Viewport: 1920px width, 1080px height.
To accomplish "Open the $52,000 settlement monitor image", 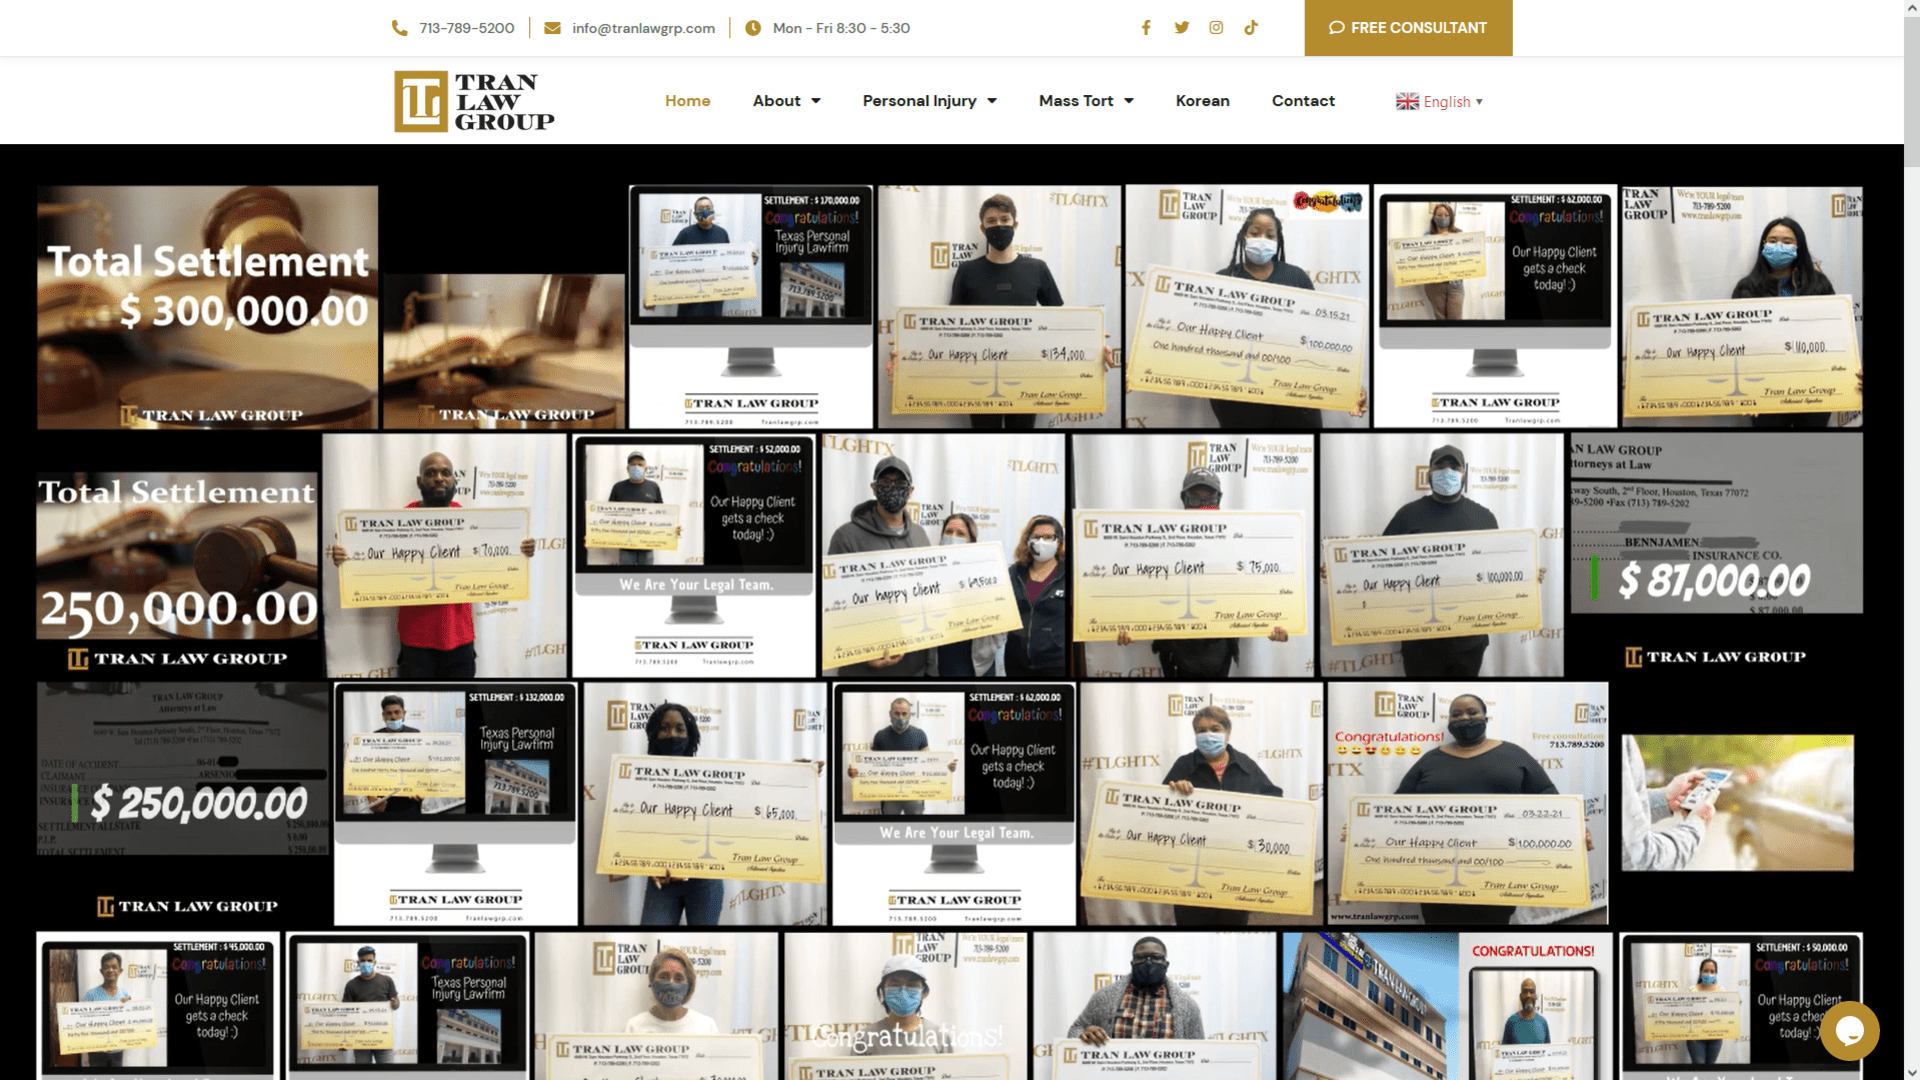I will [695, 555].
